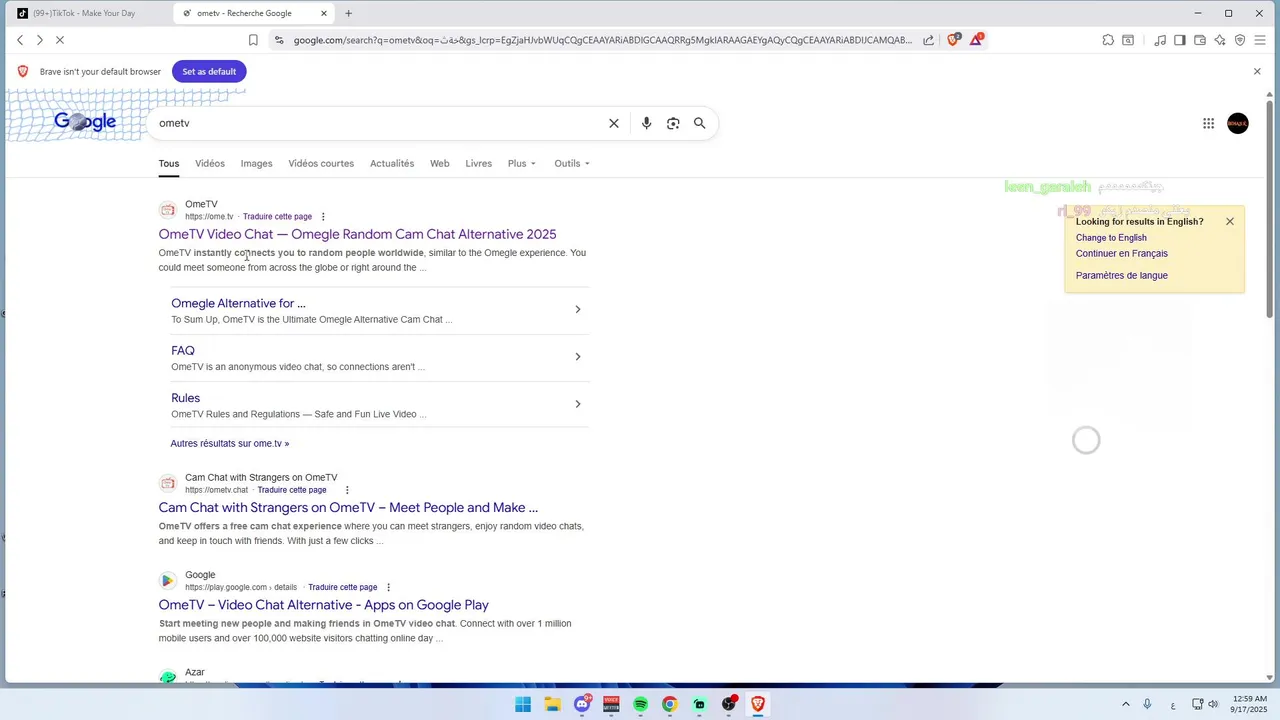The height and width of the screenshot is (720, 1280).
Task: Open the Google logo homepage link
Action: tap(85, 122)
